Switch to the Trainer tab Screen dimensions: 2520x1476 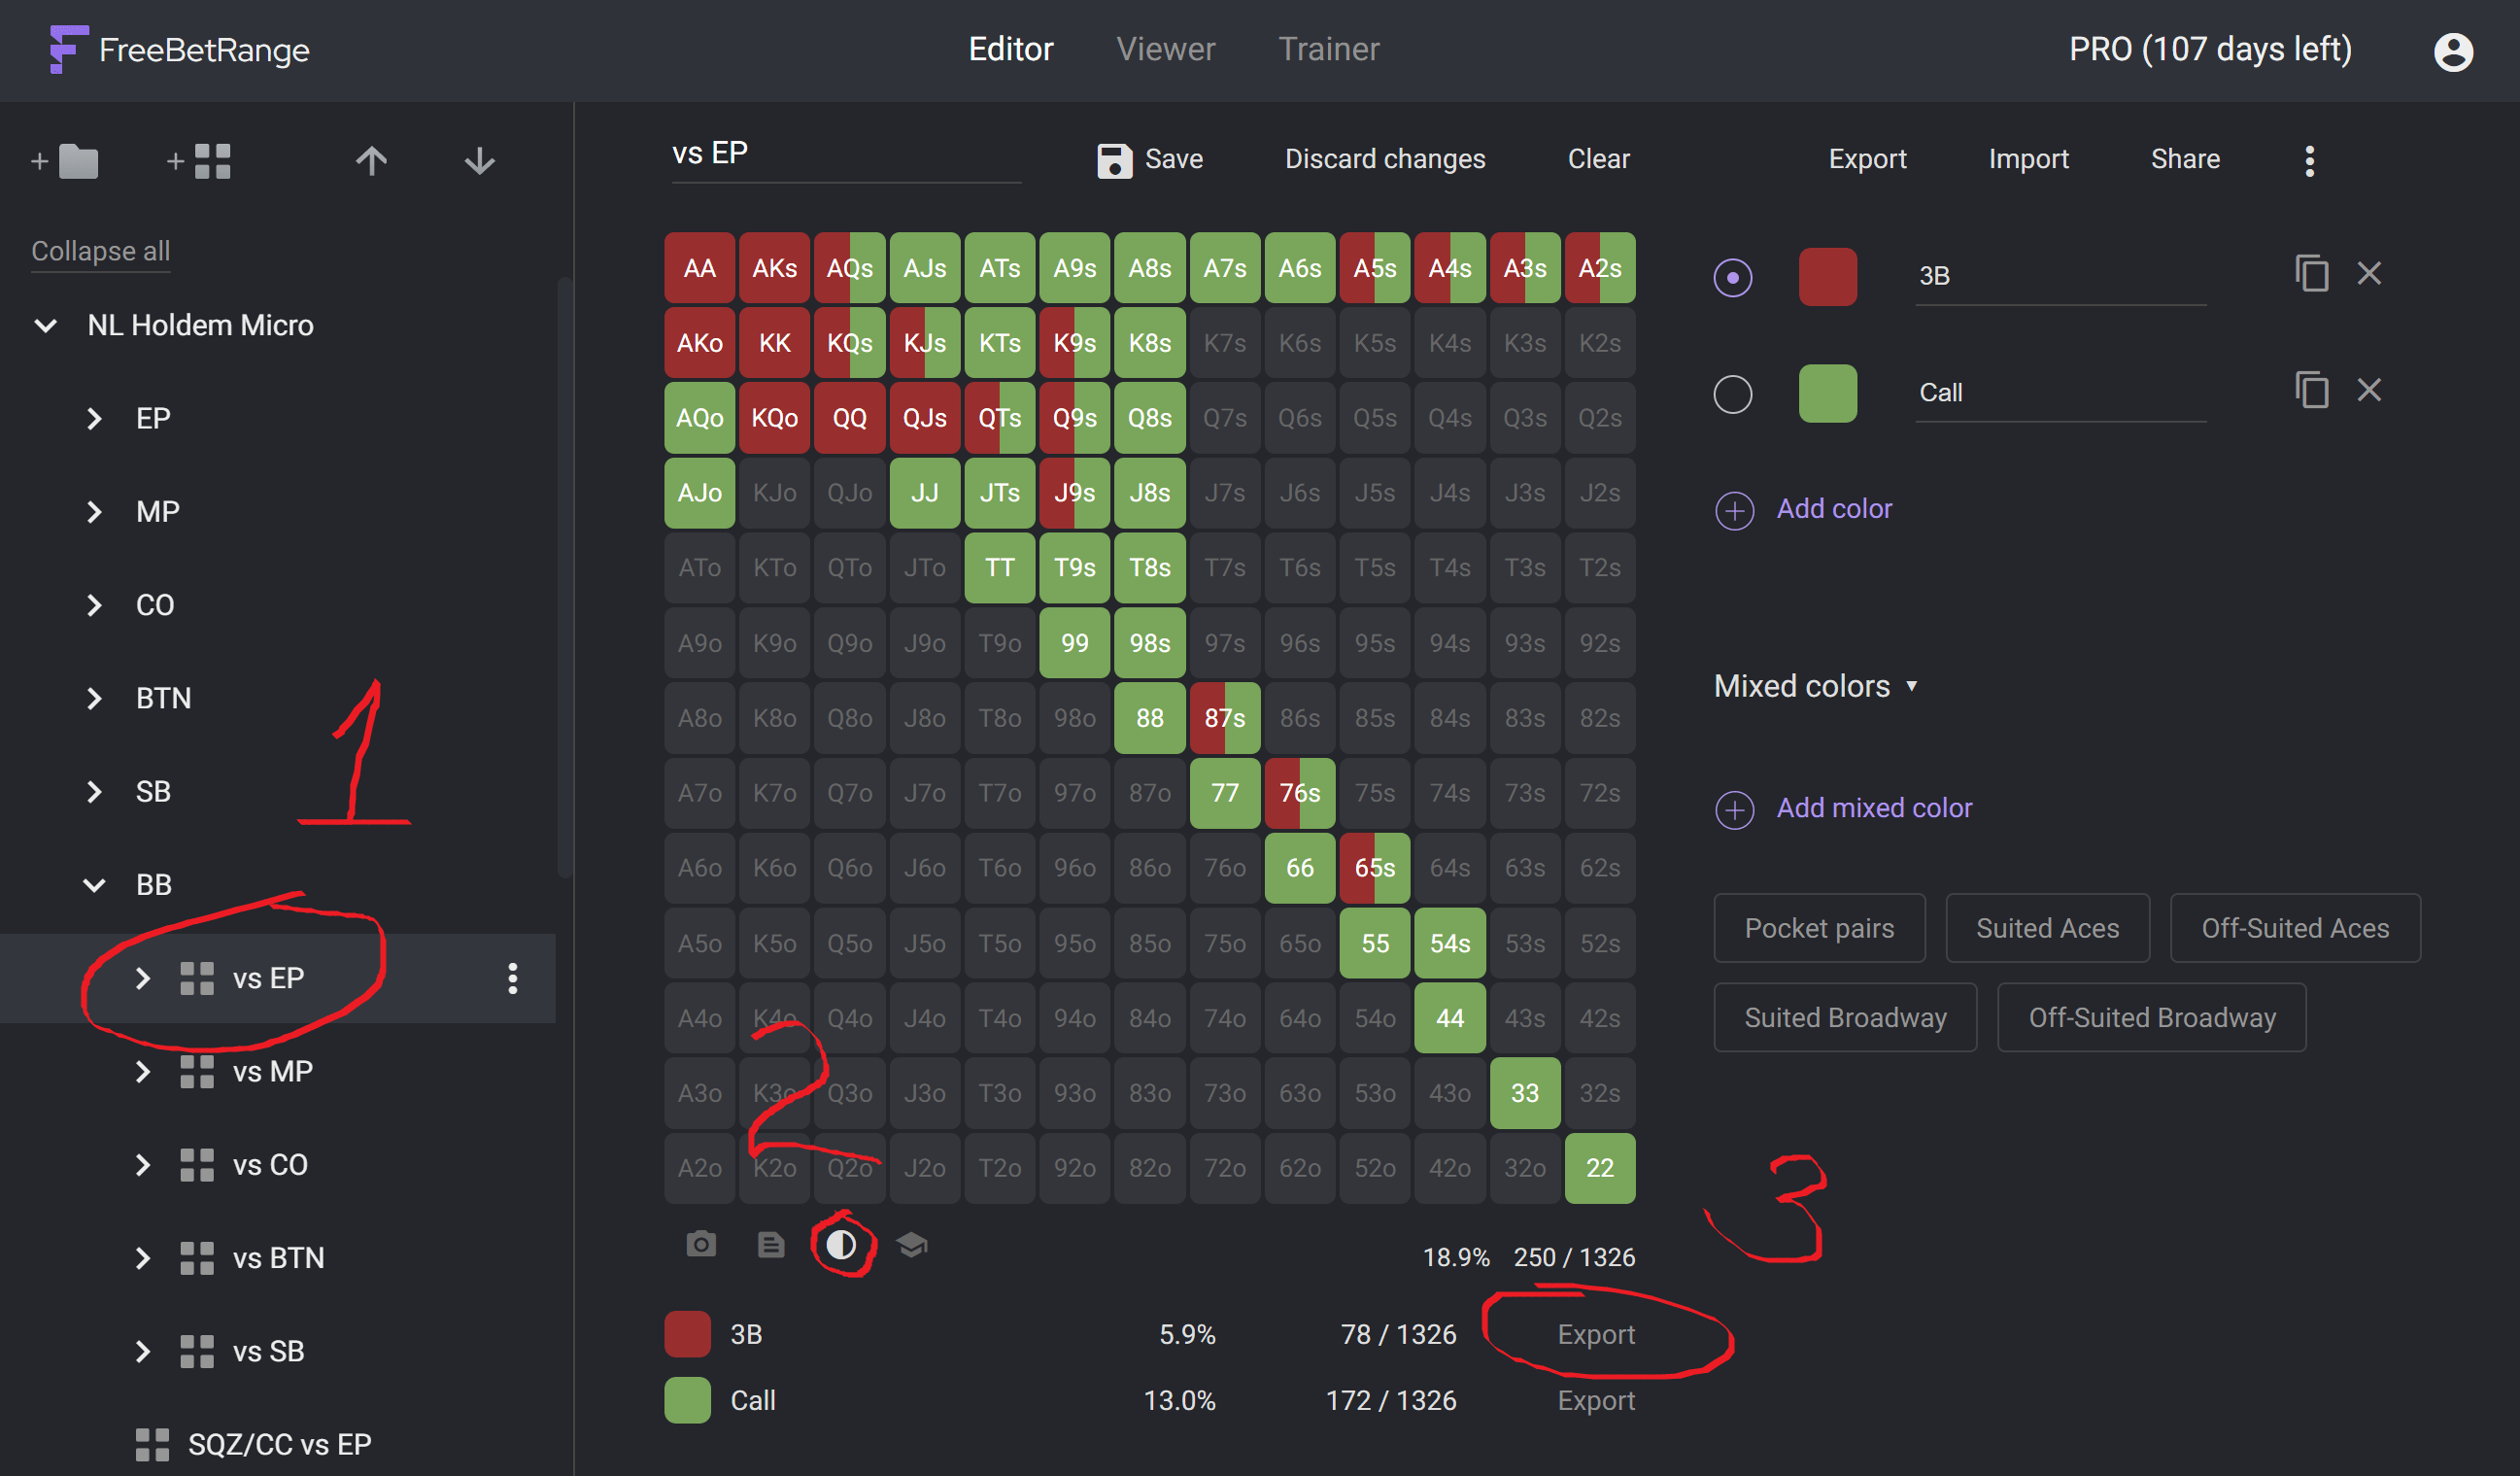pyautogui.click(x=1328, y=49)
